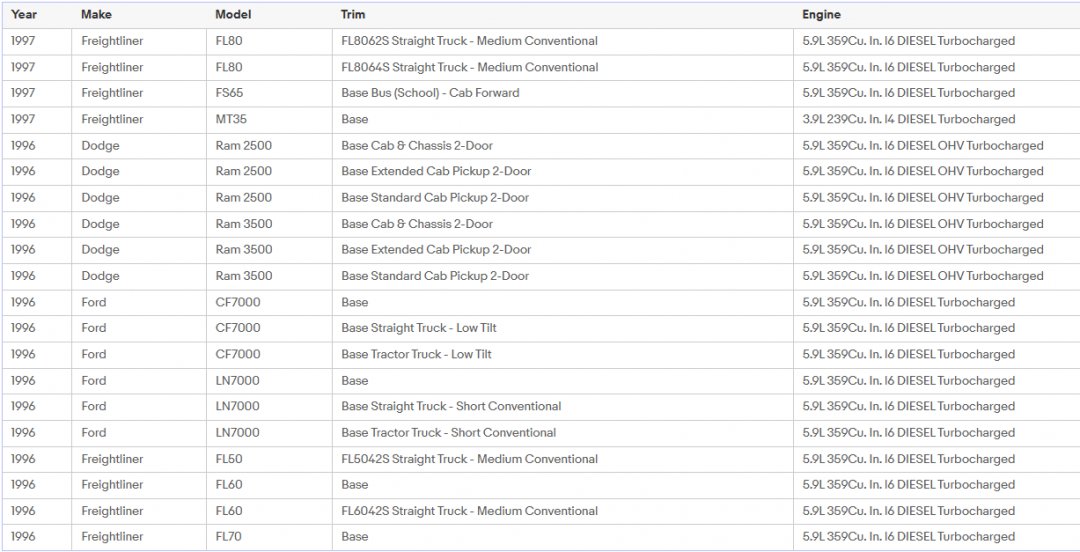Click the MT35 model cell
This screenshot has width=1080, height=552.
click(231, 119)
